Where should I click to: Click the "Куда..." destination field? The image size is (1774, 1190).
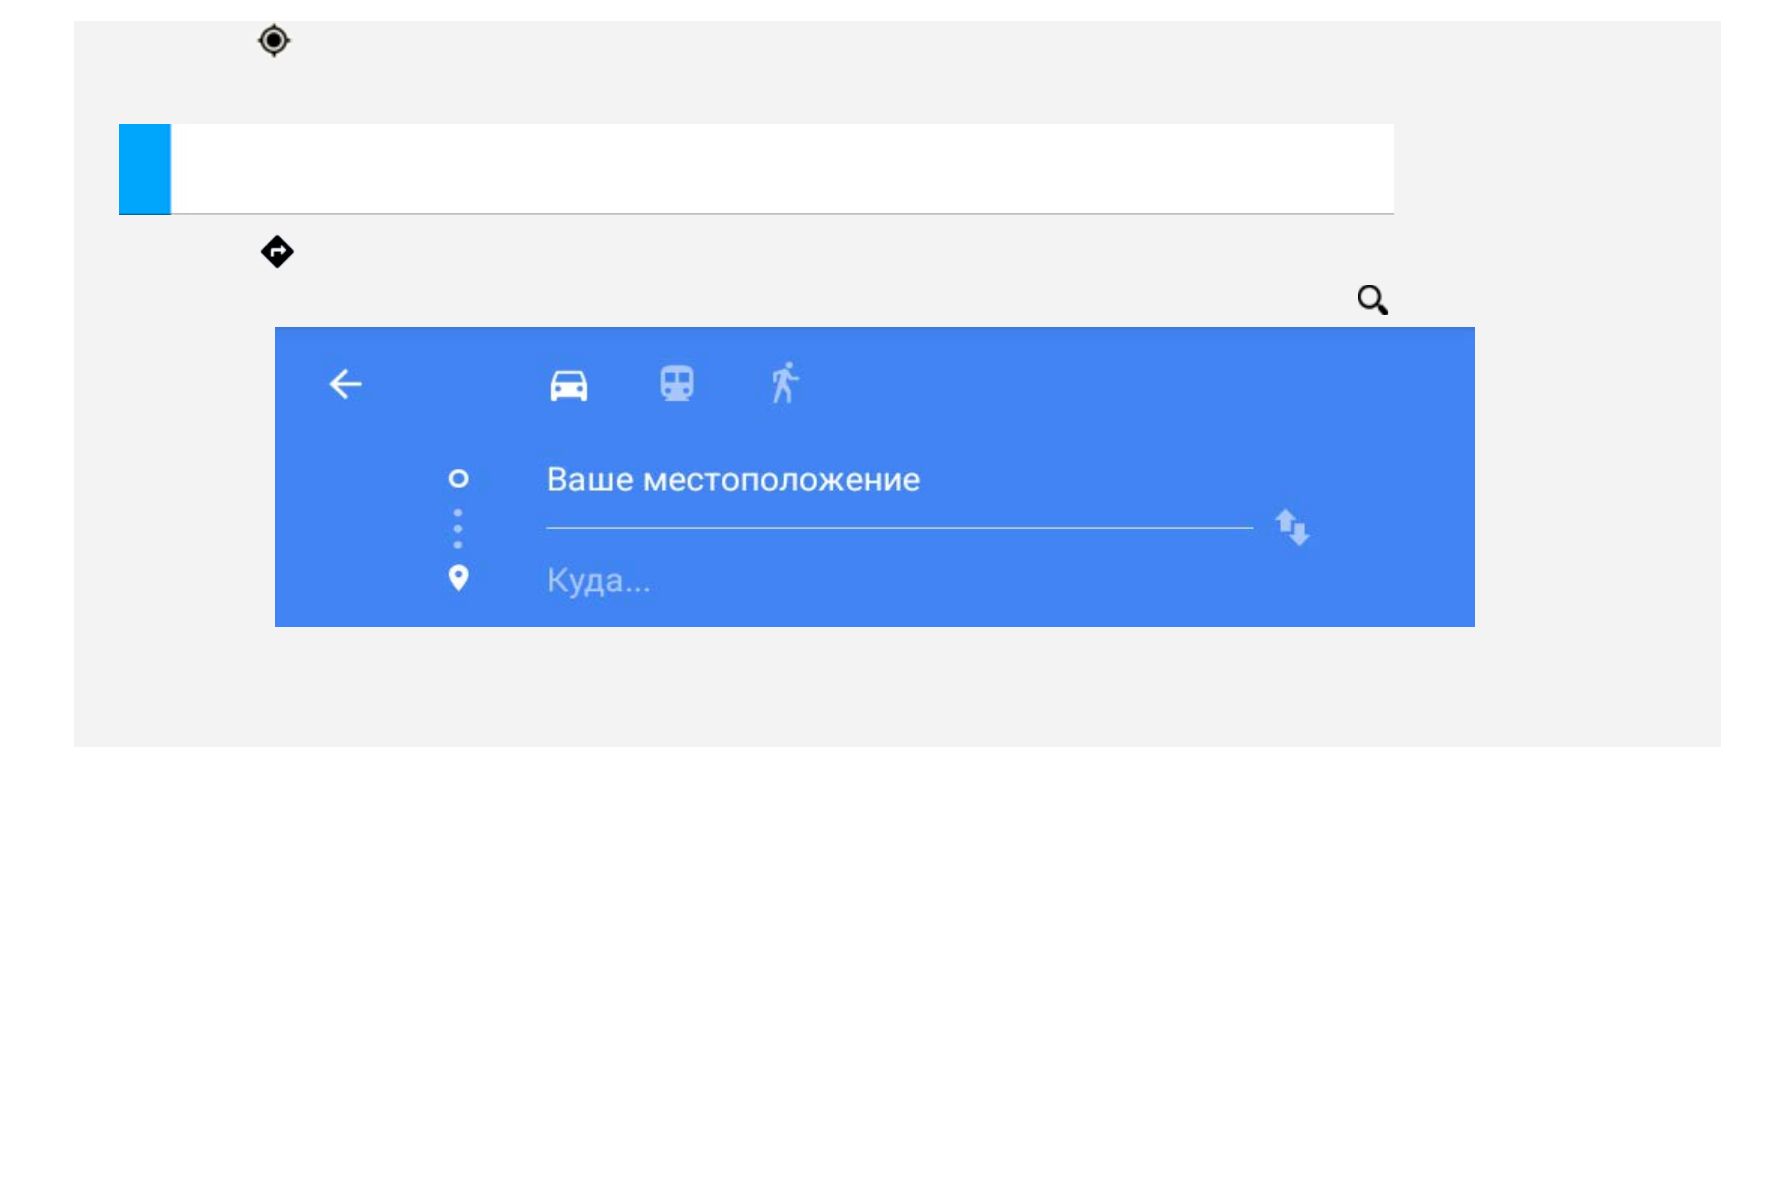[598, 580]
